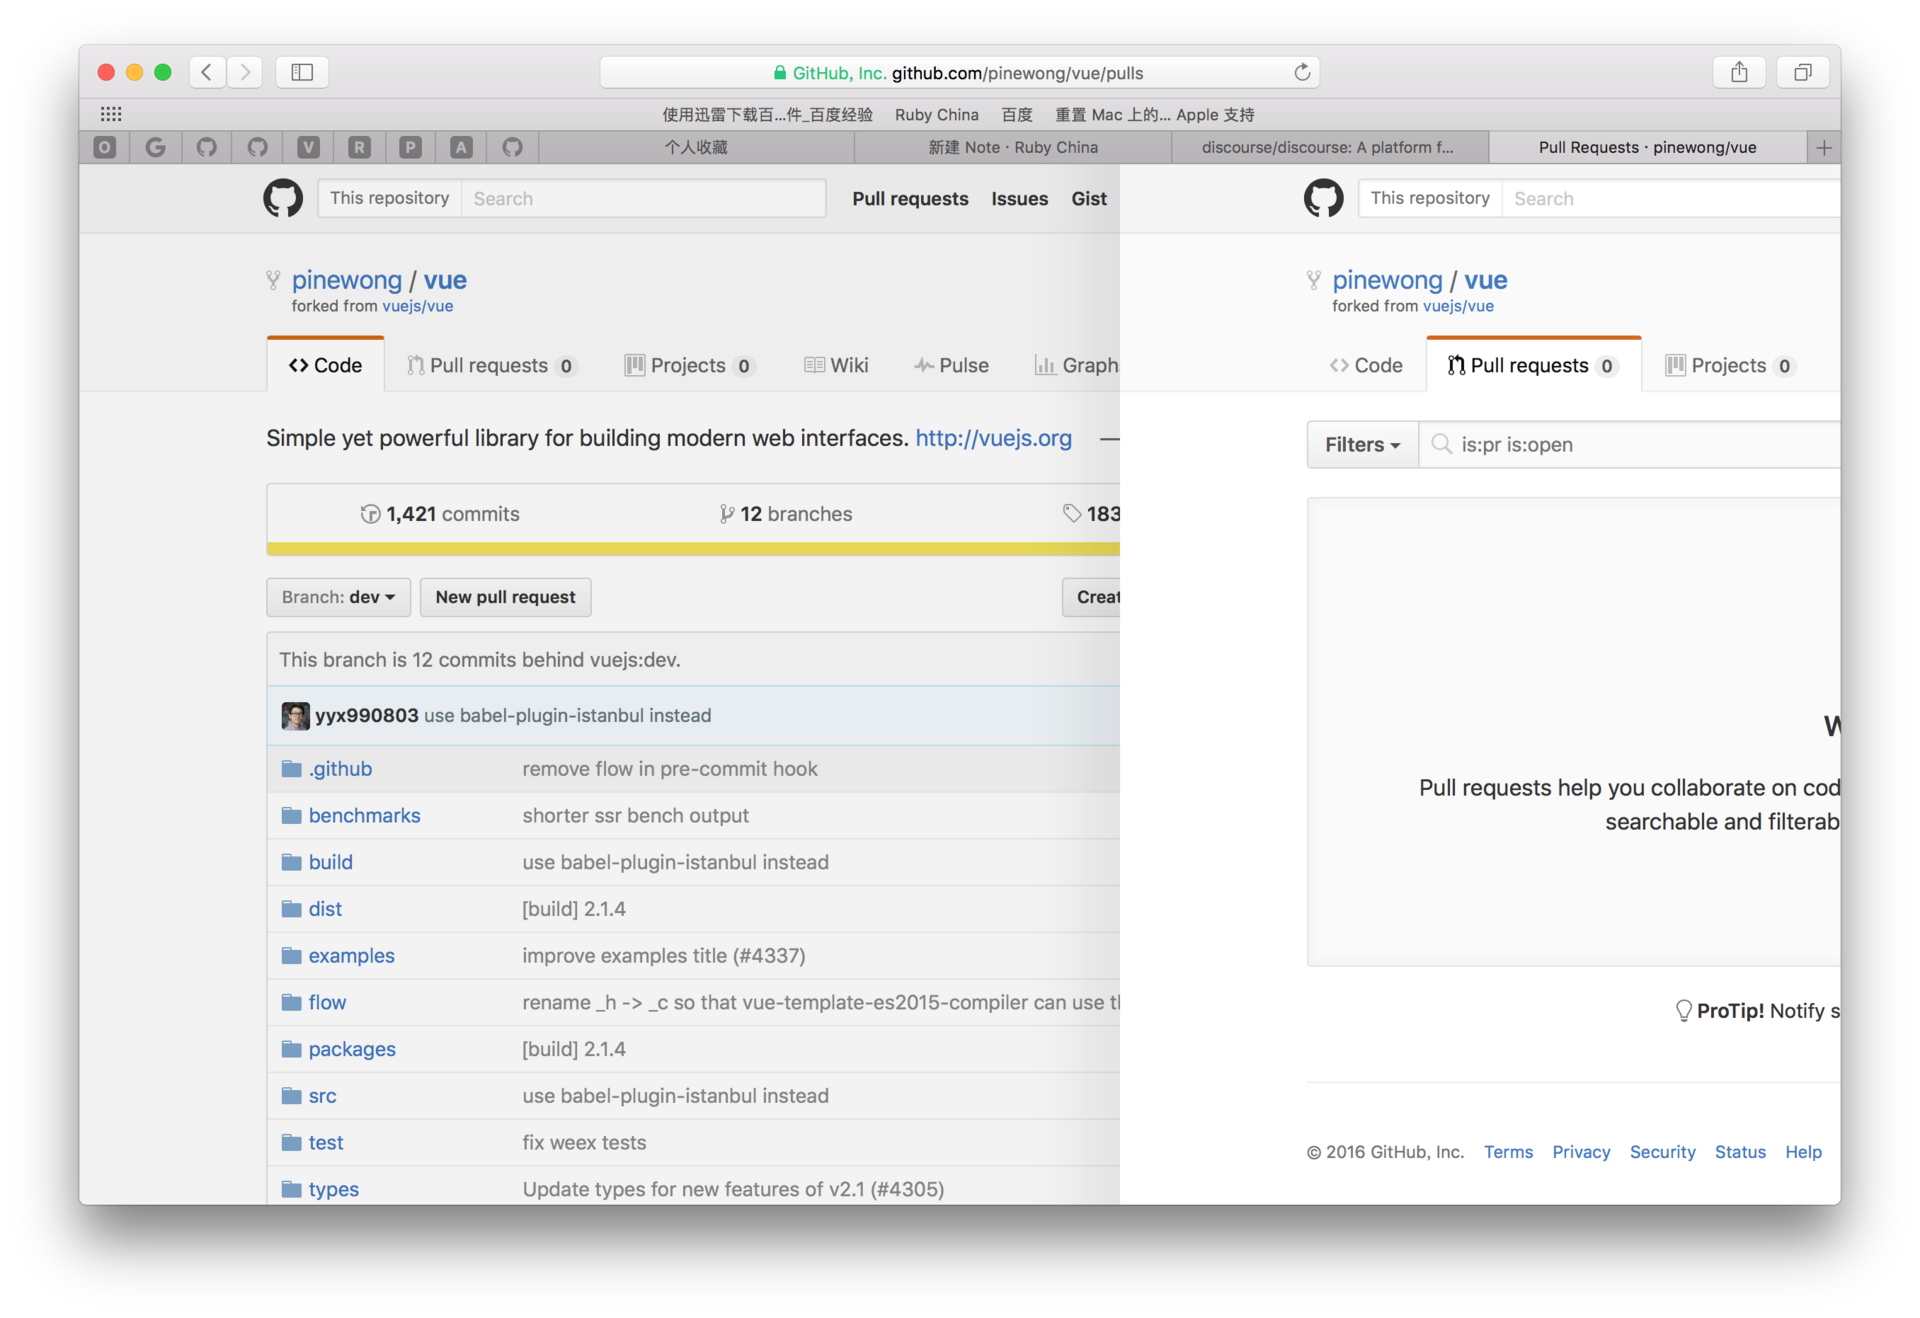Open Security footer link

tap(1662, 1152)
